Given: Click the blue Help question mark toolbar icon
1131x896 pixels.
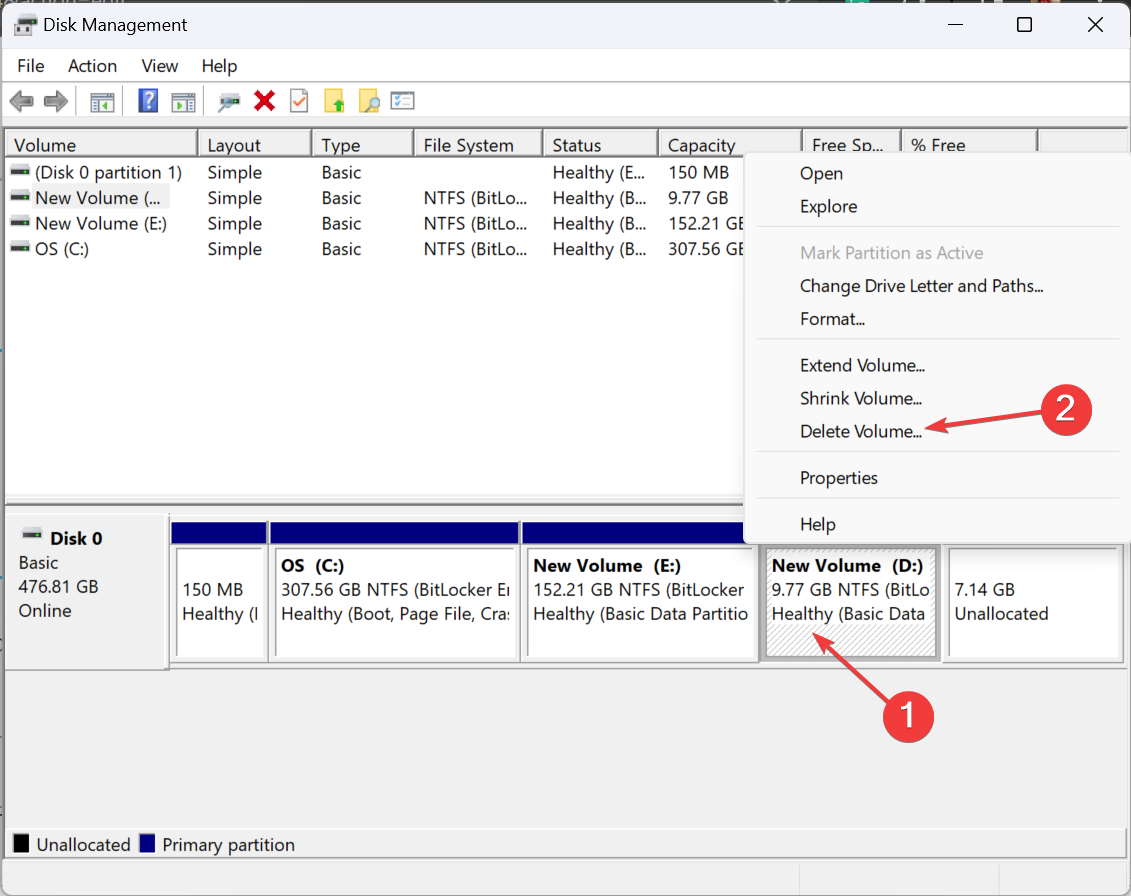Looking at the screenshot, I should [x=148, y=101].
